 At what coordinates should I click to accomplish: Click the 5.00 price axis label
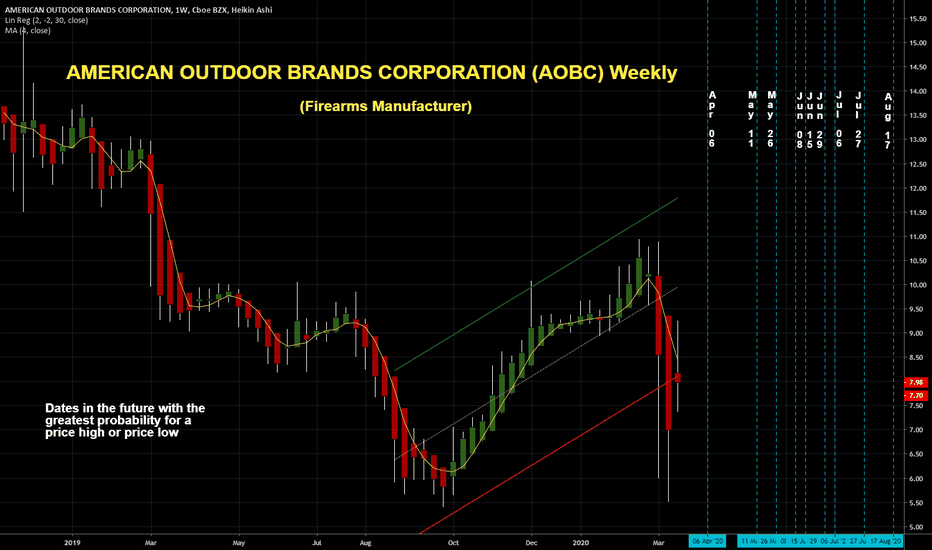919,527
